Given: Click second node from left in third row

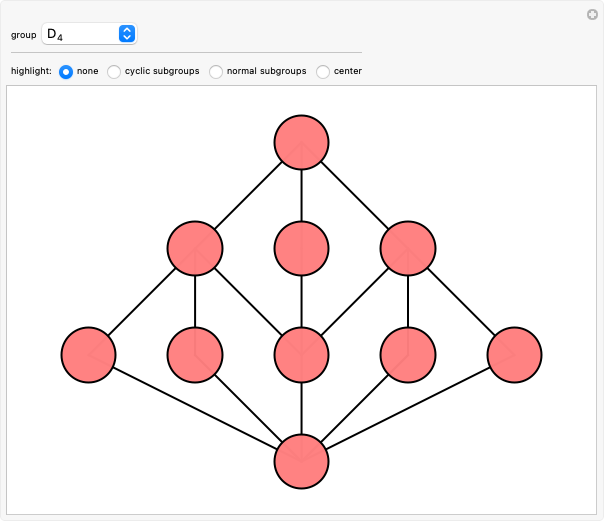Looking at the screenshot, I should click(195, 354).
